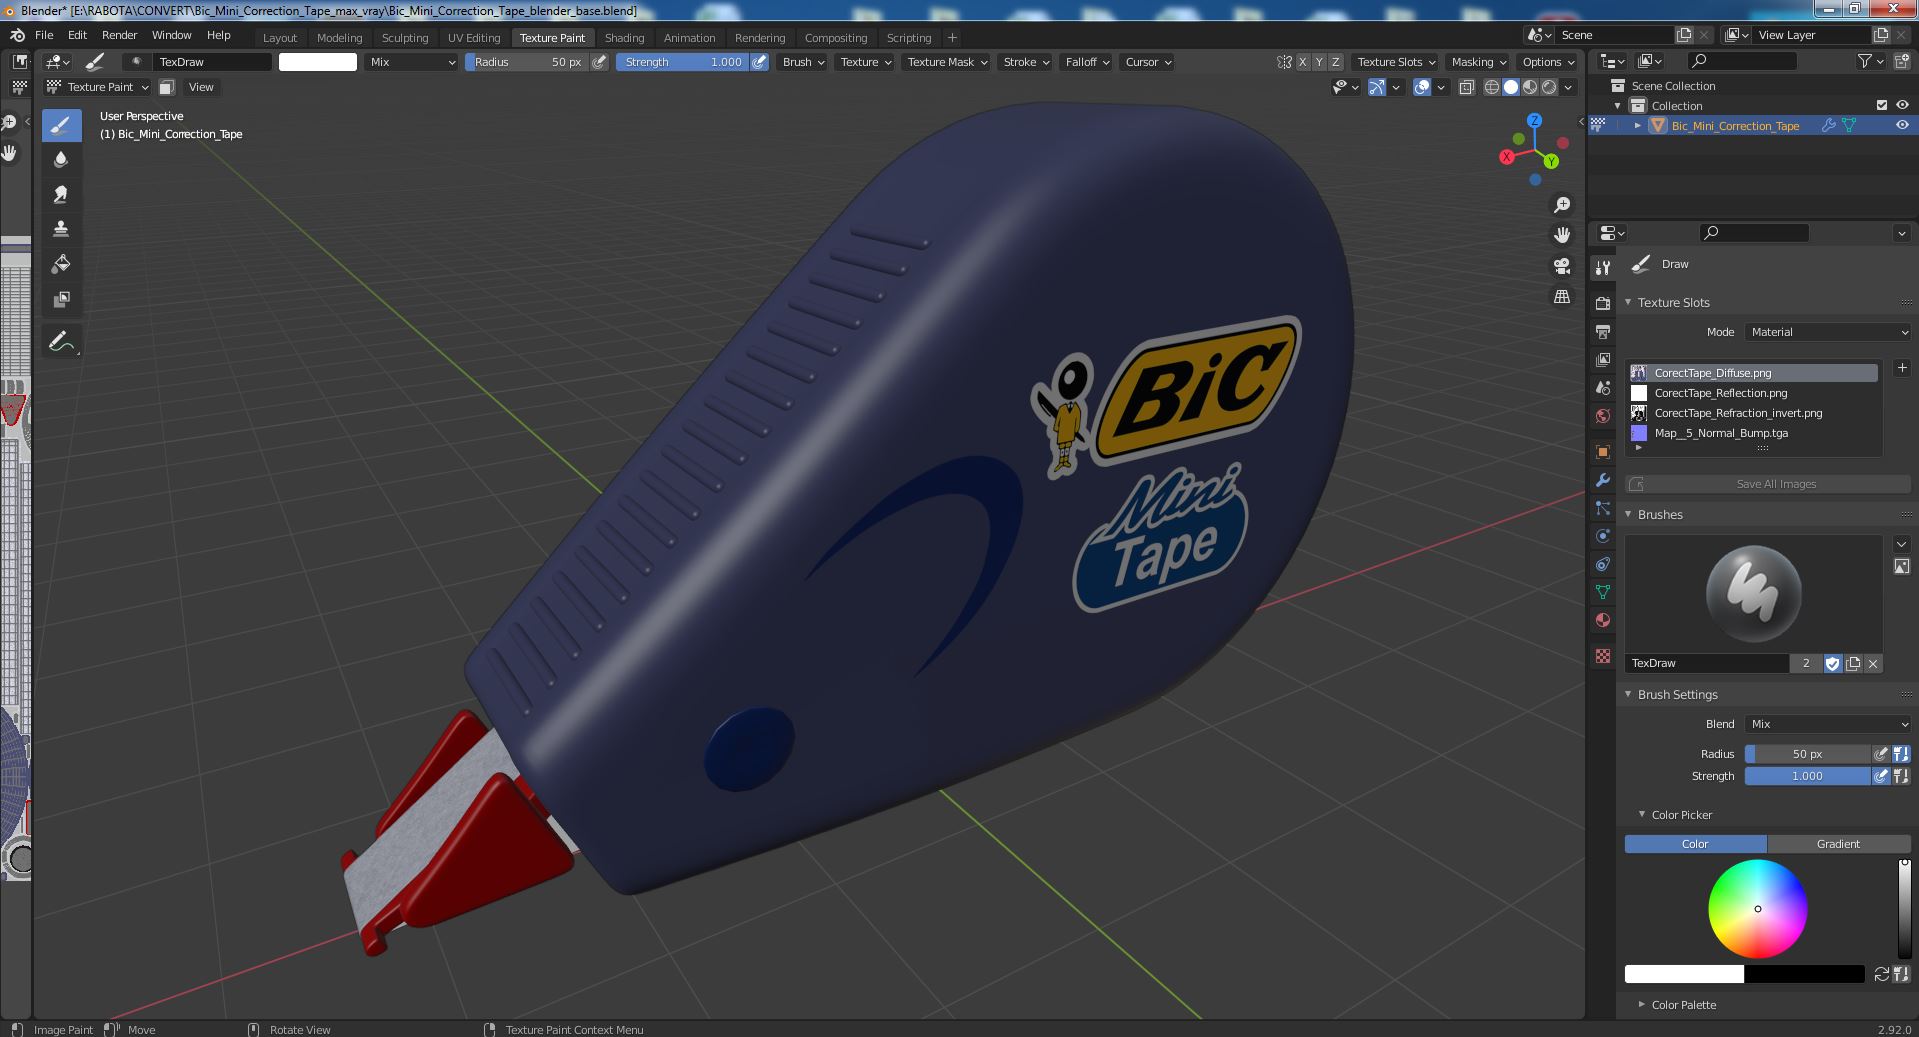Viewport: 1919px width, 1037px height.
Task: Open the Render menu
Action: click(x=119, y=35)
